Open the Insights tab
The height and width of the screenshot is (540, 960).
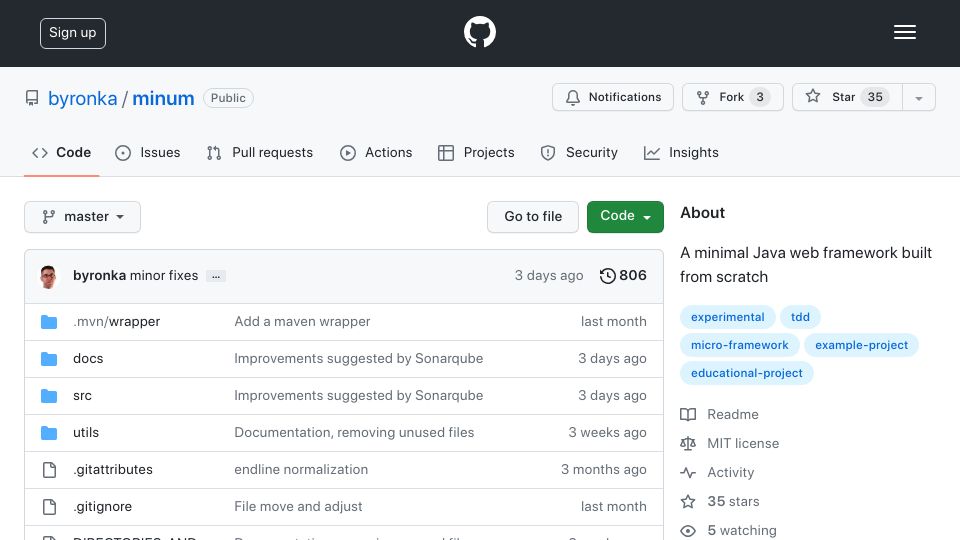pyautogui.click(x=681, y=152)
